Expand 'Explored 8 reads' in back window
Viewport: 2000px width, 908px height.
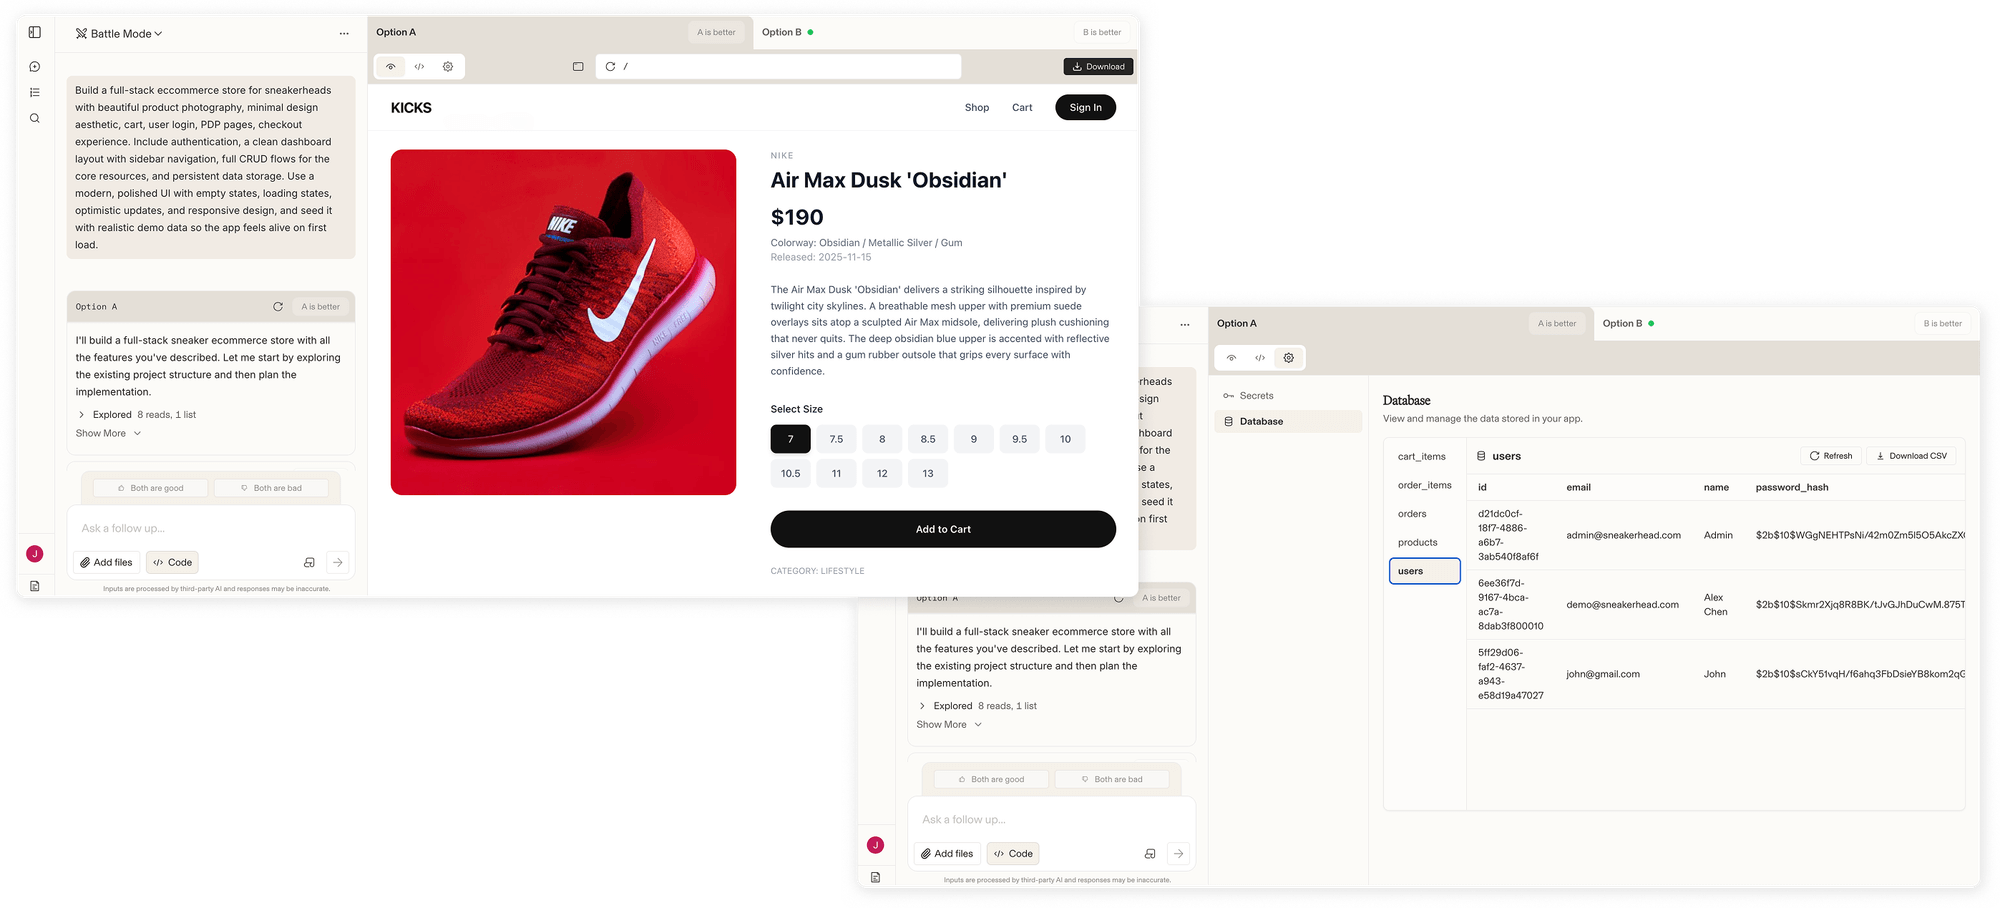978,706
